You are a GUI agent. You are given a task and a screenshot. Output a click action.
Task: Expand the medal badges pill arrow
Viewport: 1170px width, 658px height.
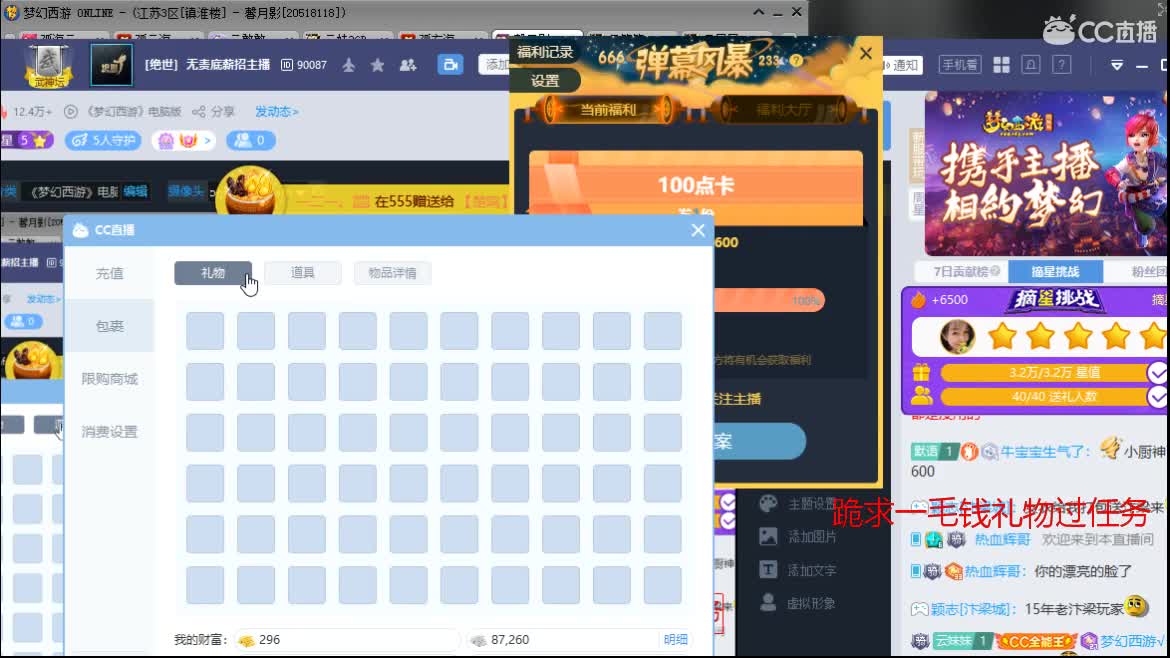pyautogui.click(x=207, y=140)
